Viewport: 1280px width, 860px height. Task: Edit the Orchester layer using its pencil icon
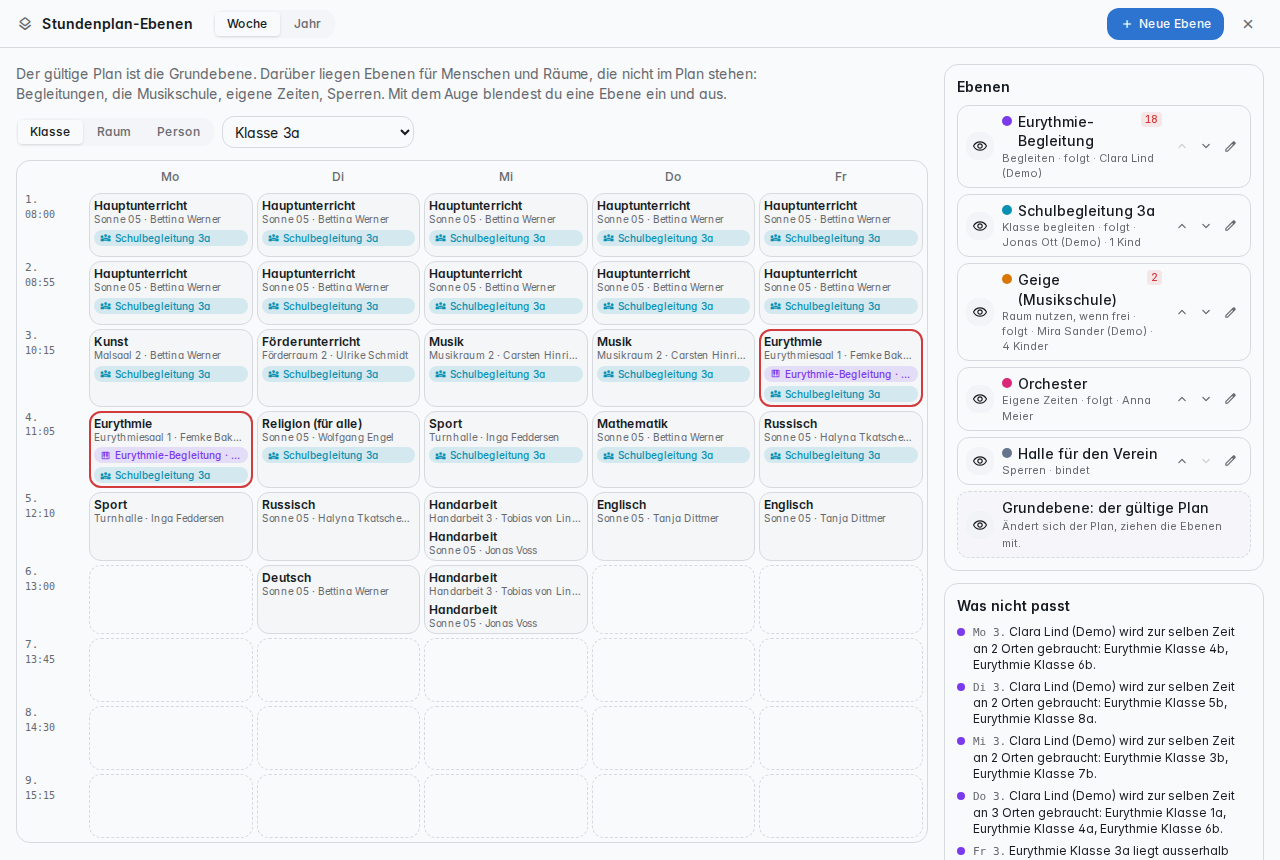pos(1230,399)
